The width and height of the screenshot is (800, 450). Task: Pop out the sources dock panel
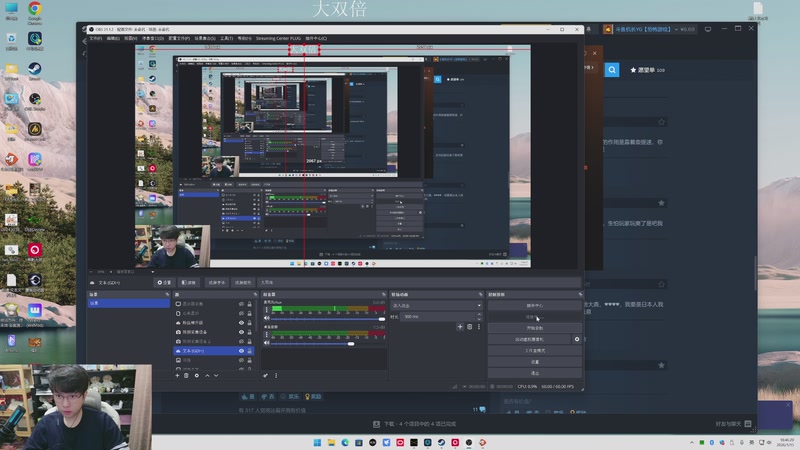(x=256, y=294)
